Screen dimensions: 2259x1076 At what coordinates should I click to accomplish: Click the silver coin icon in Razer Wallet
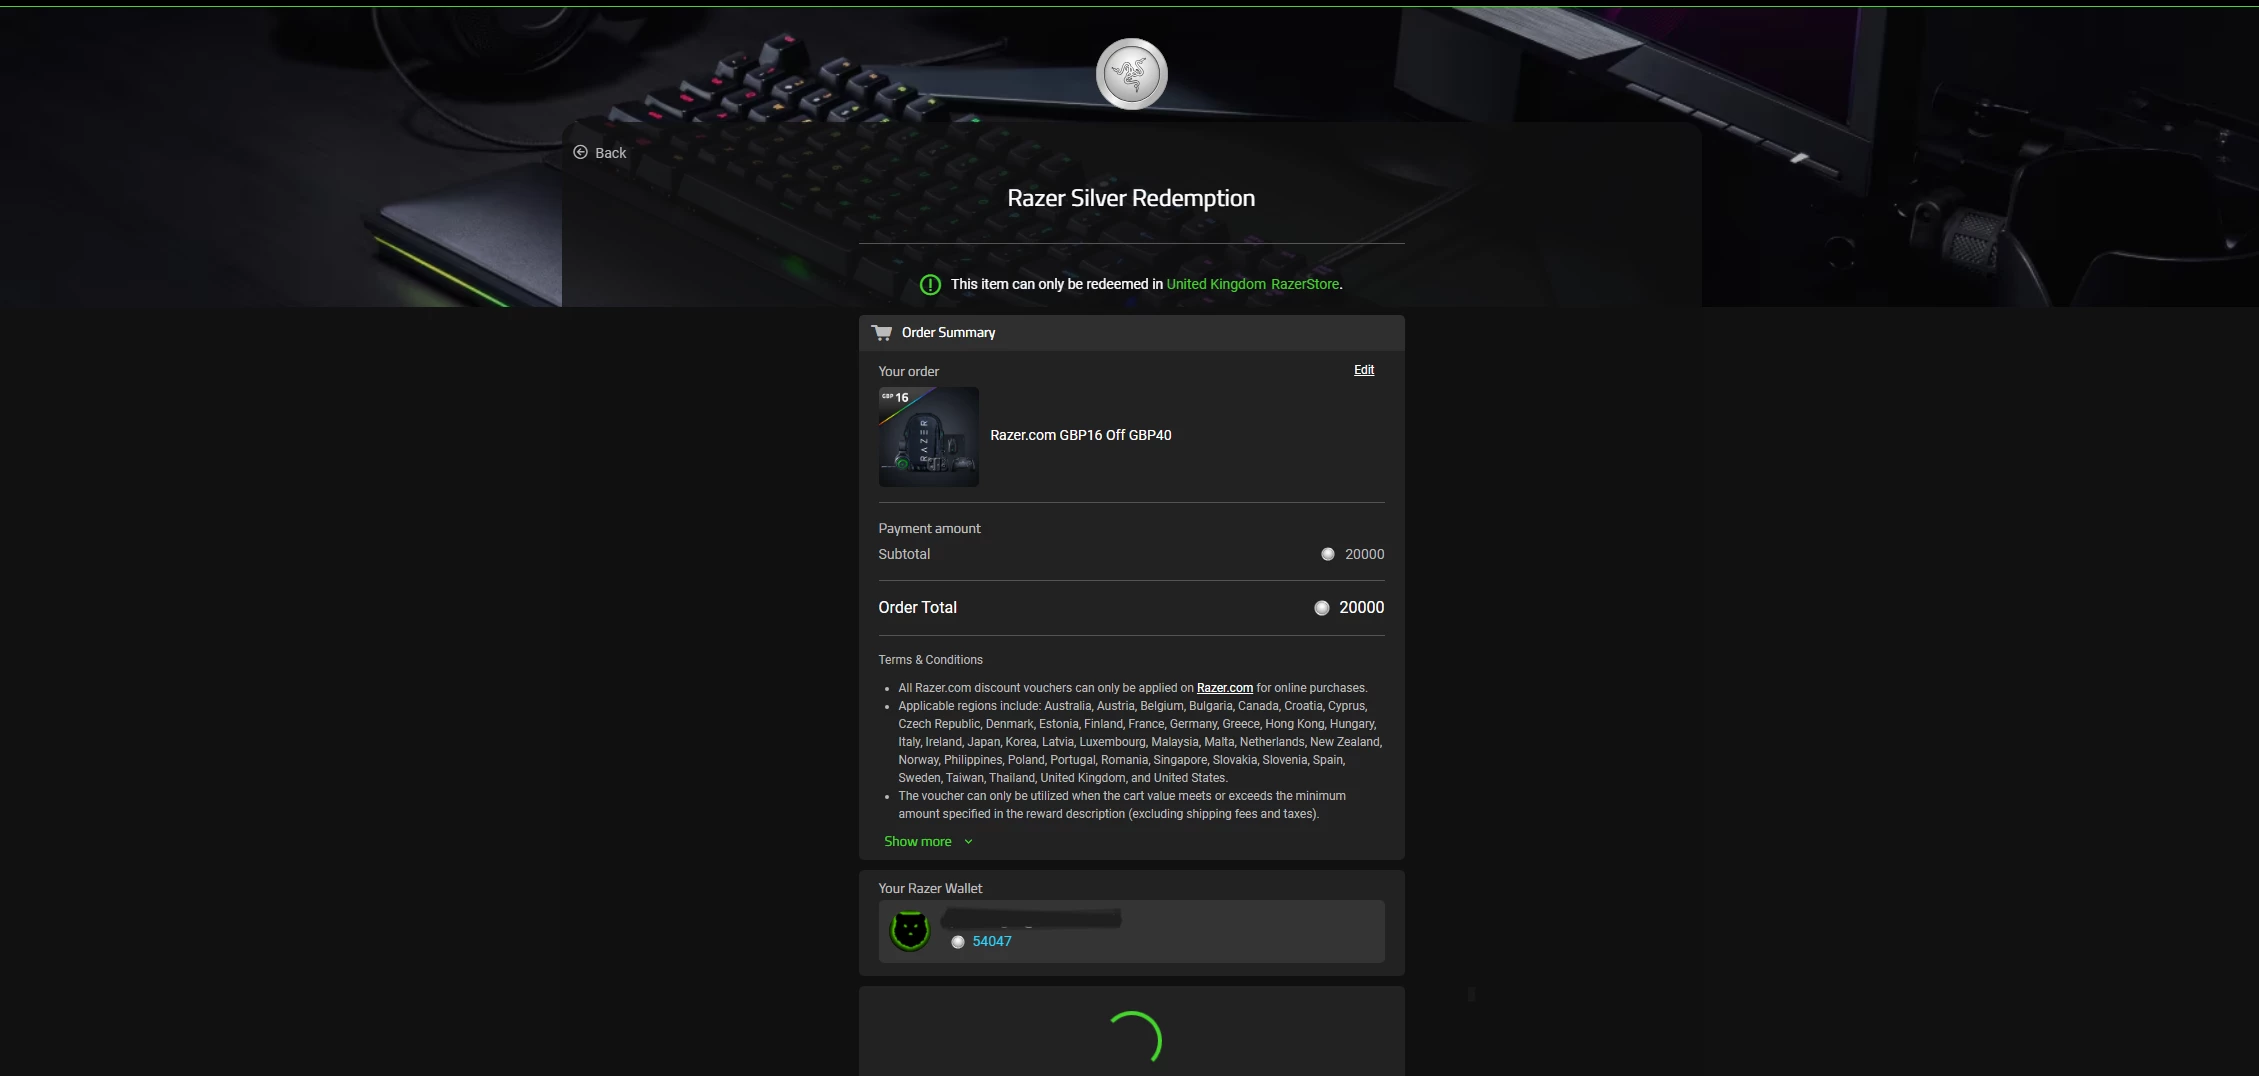point(958,942)
